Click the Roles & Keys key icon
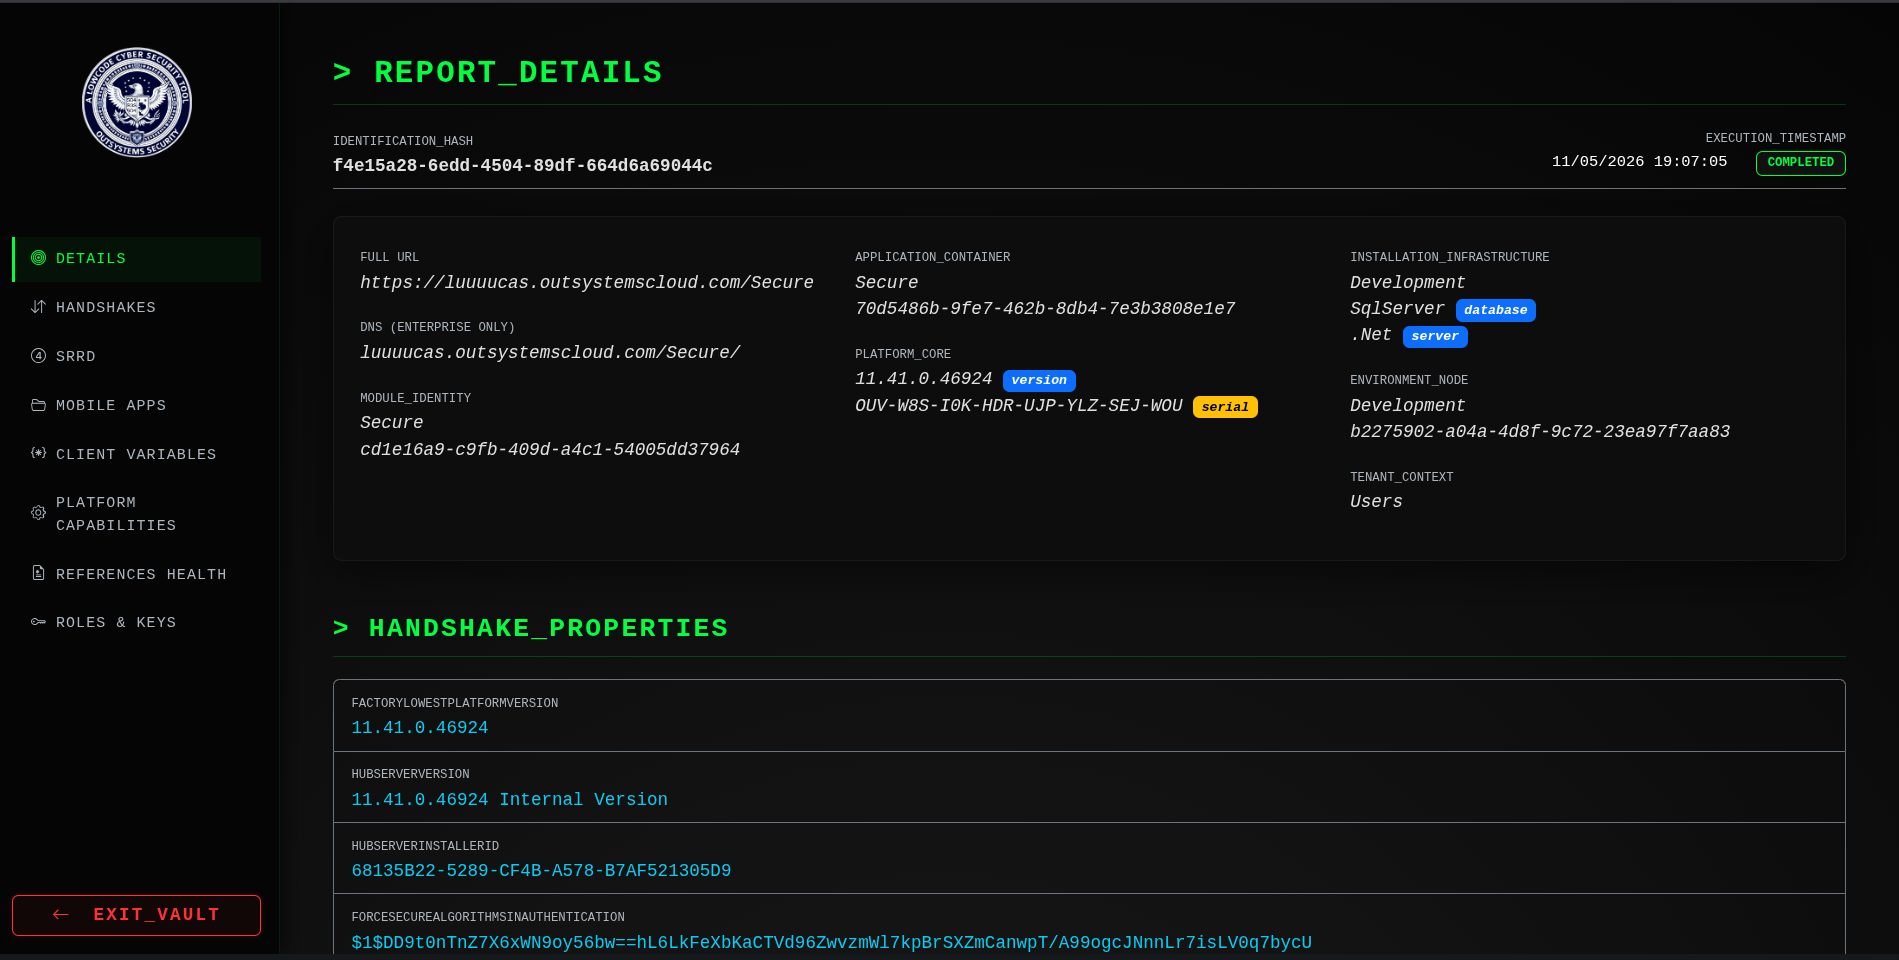The image size is (1899, 960). [x=38, y=622]
